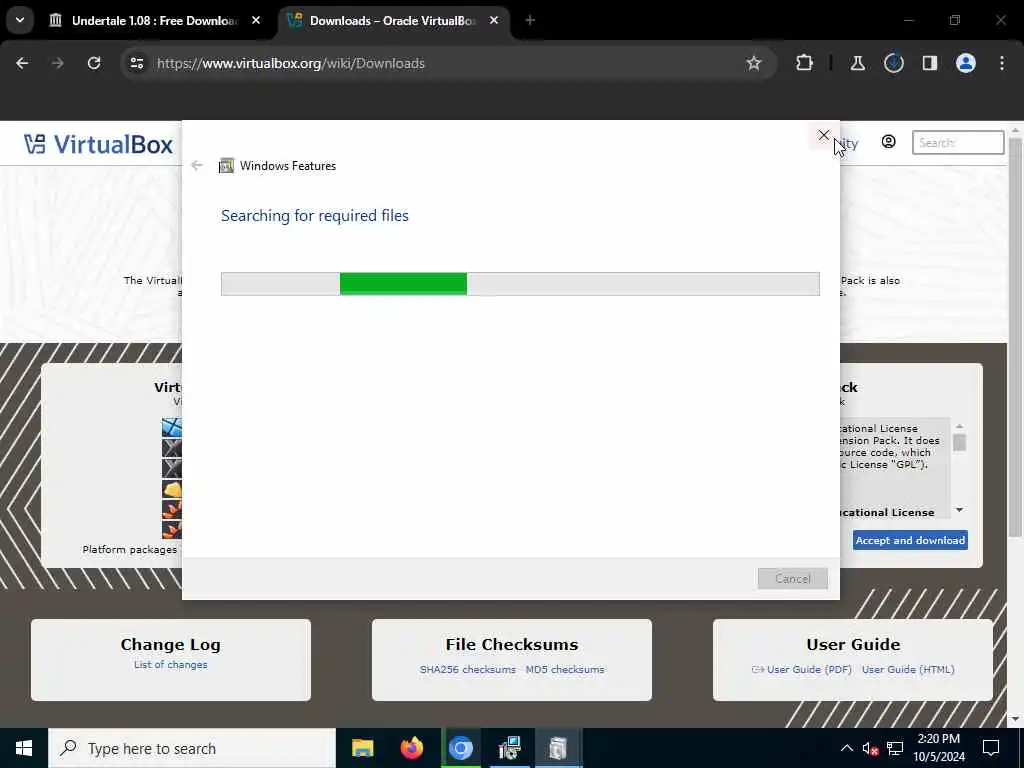Click the Searching for required files progress bar

tap(520, 284)
